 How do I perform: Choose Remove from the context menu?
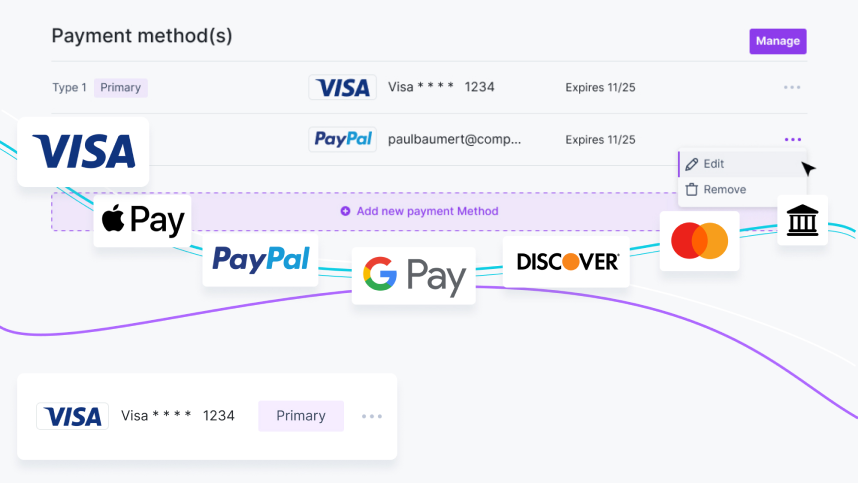click(x=724, y=190)
